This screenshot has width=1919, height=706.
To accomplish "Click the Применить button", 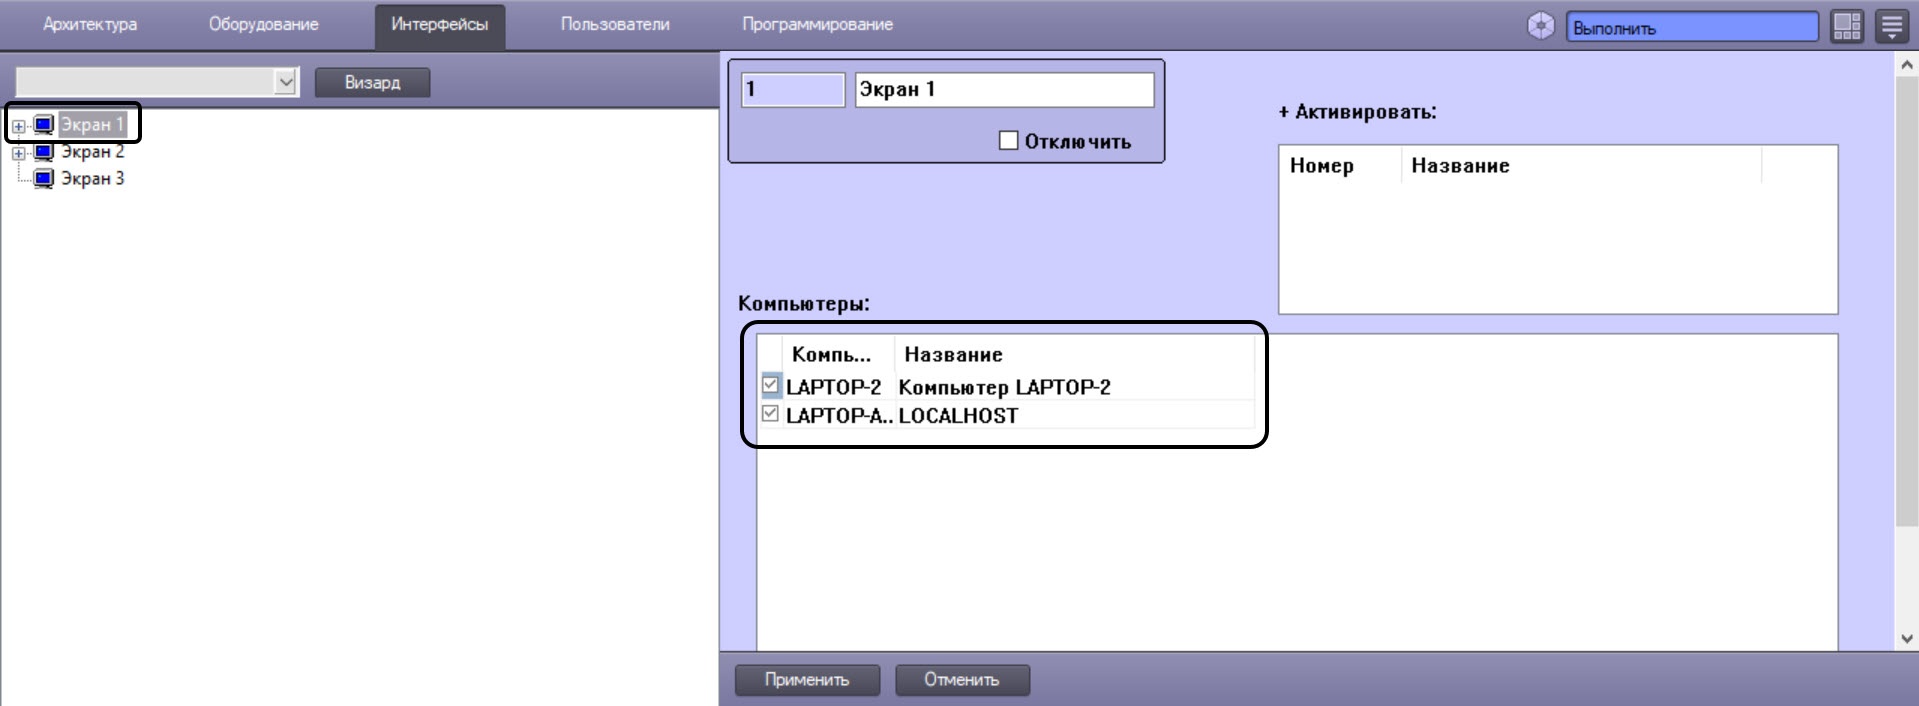I will point(807,680).
